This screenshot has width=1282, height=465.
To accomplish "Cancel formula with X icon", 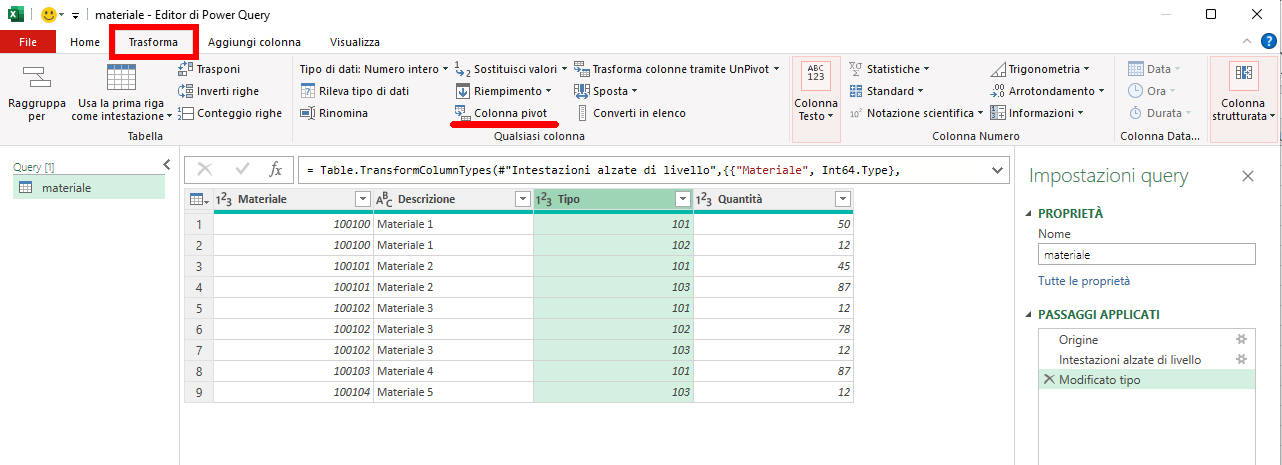I will pos(205,170).
